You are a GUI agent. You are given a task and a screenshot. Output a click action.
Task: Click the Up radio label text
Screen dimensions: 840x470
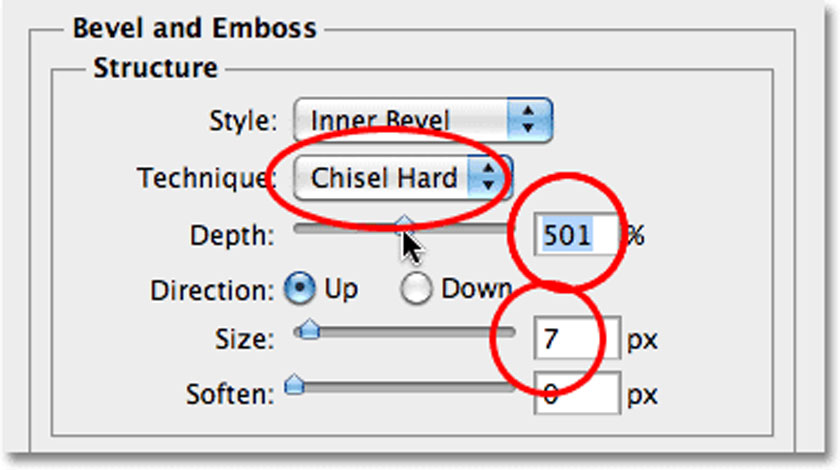click(x=341, y=290)
